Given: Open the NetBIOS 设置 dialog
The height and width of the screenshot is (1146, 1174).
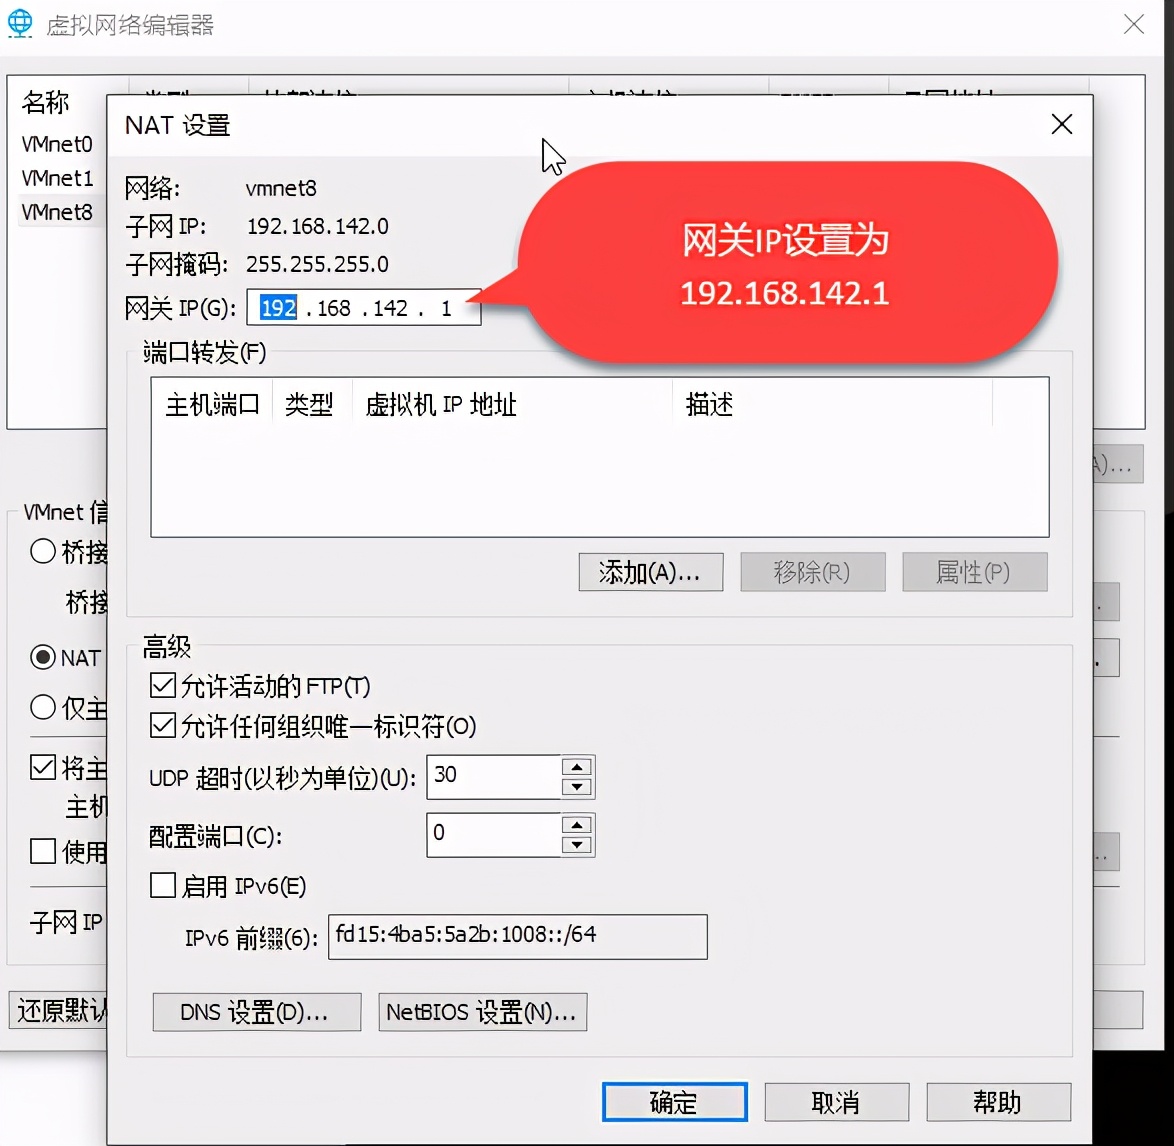Looking at the screenshot, I should [x=482, y=1012].
